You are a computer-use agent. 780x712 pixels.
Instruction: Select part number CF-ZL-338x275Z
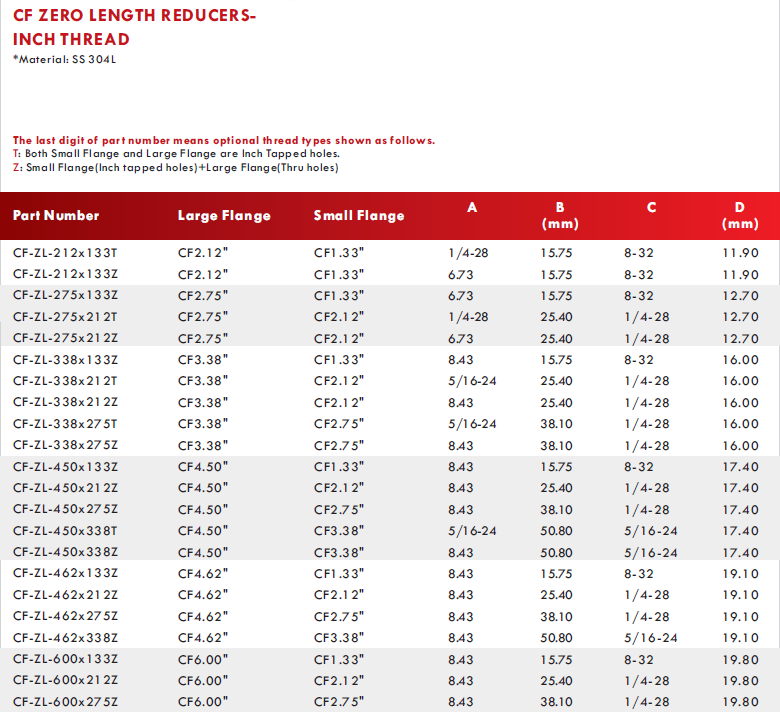pos(65,445)
